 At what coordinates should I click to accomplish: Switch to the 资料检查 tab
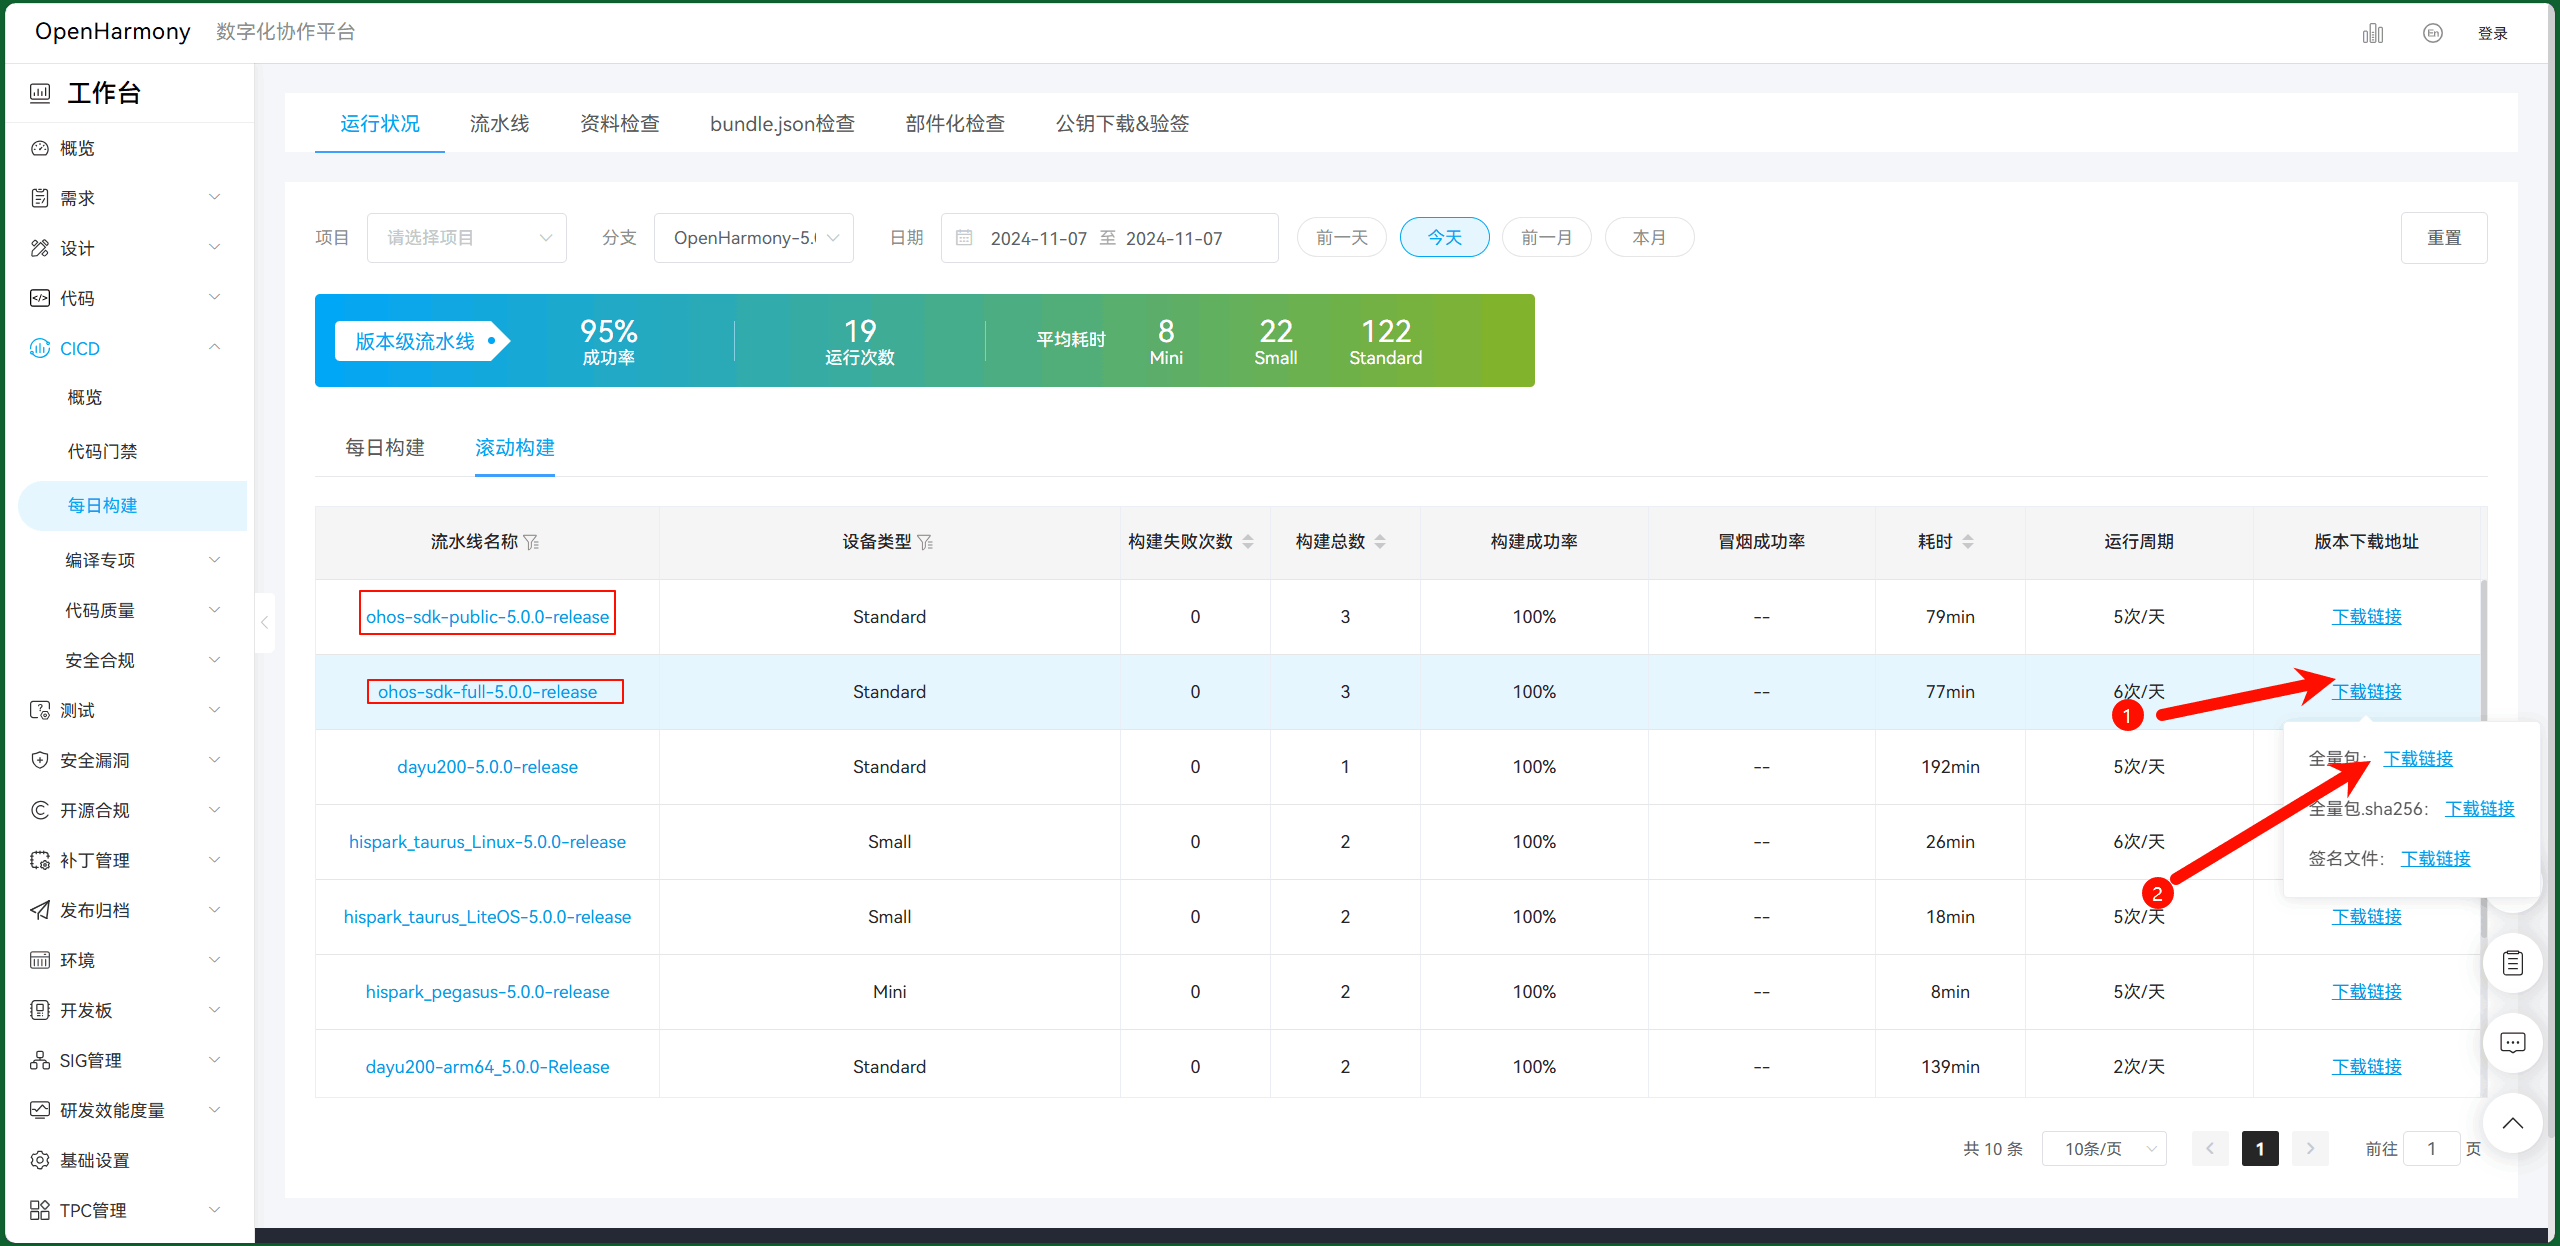point(620,123)
